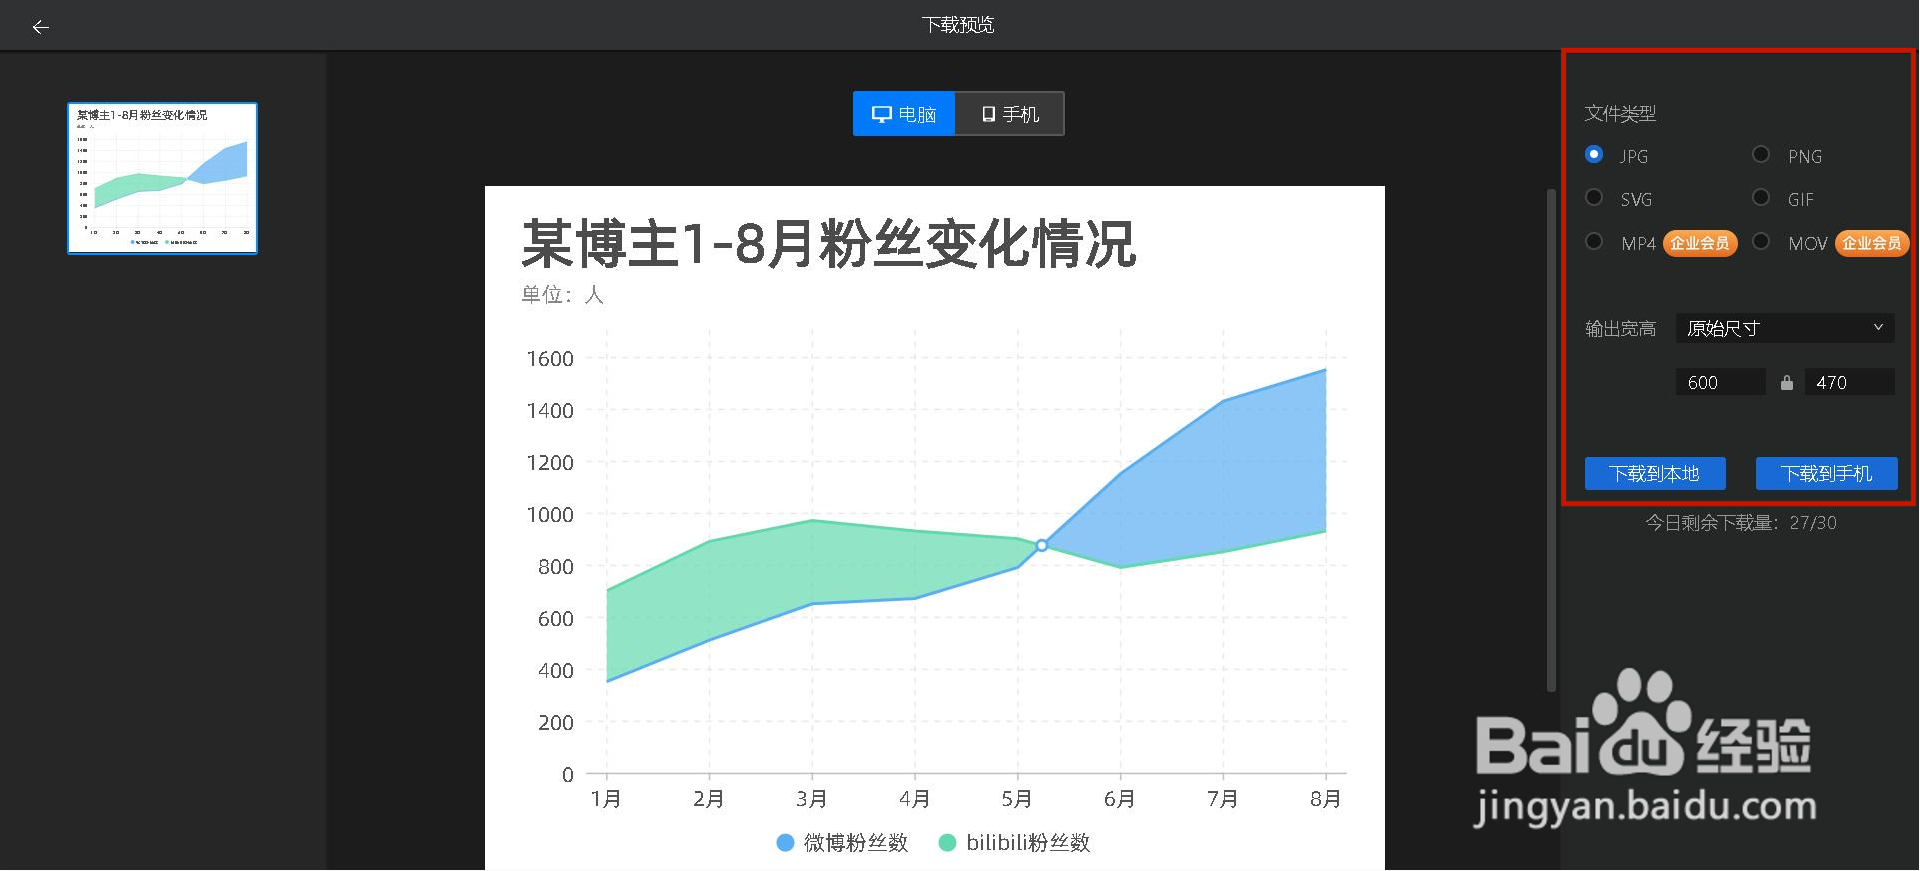Click the line intersection point marker

point(1042,545)
